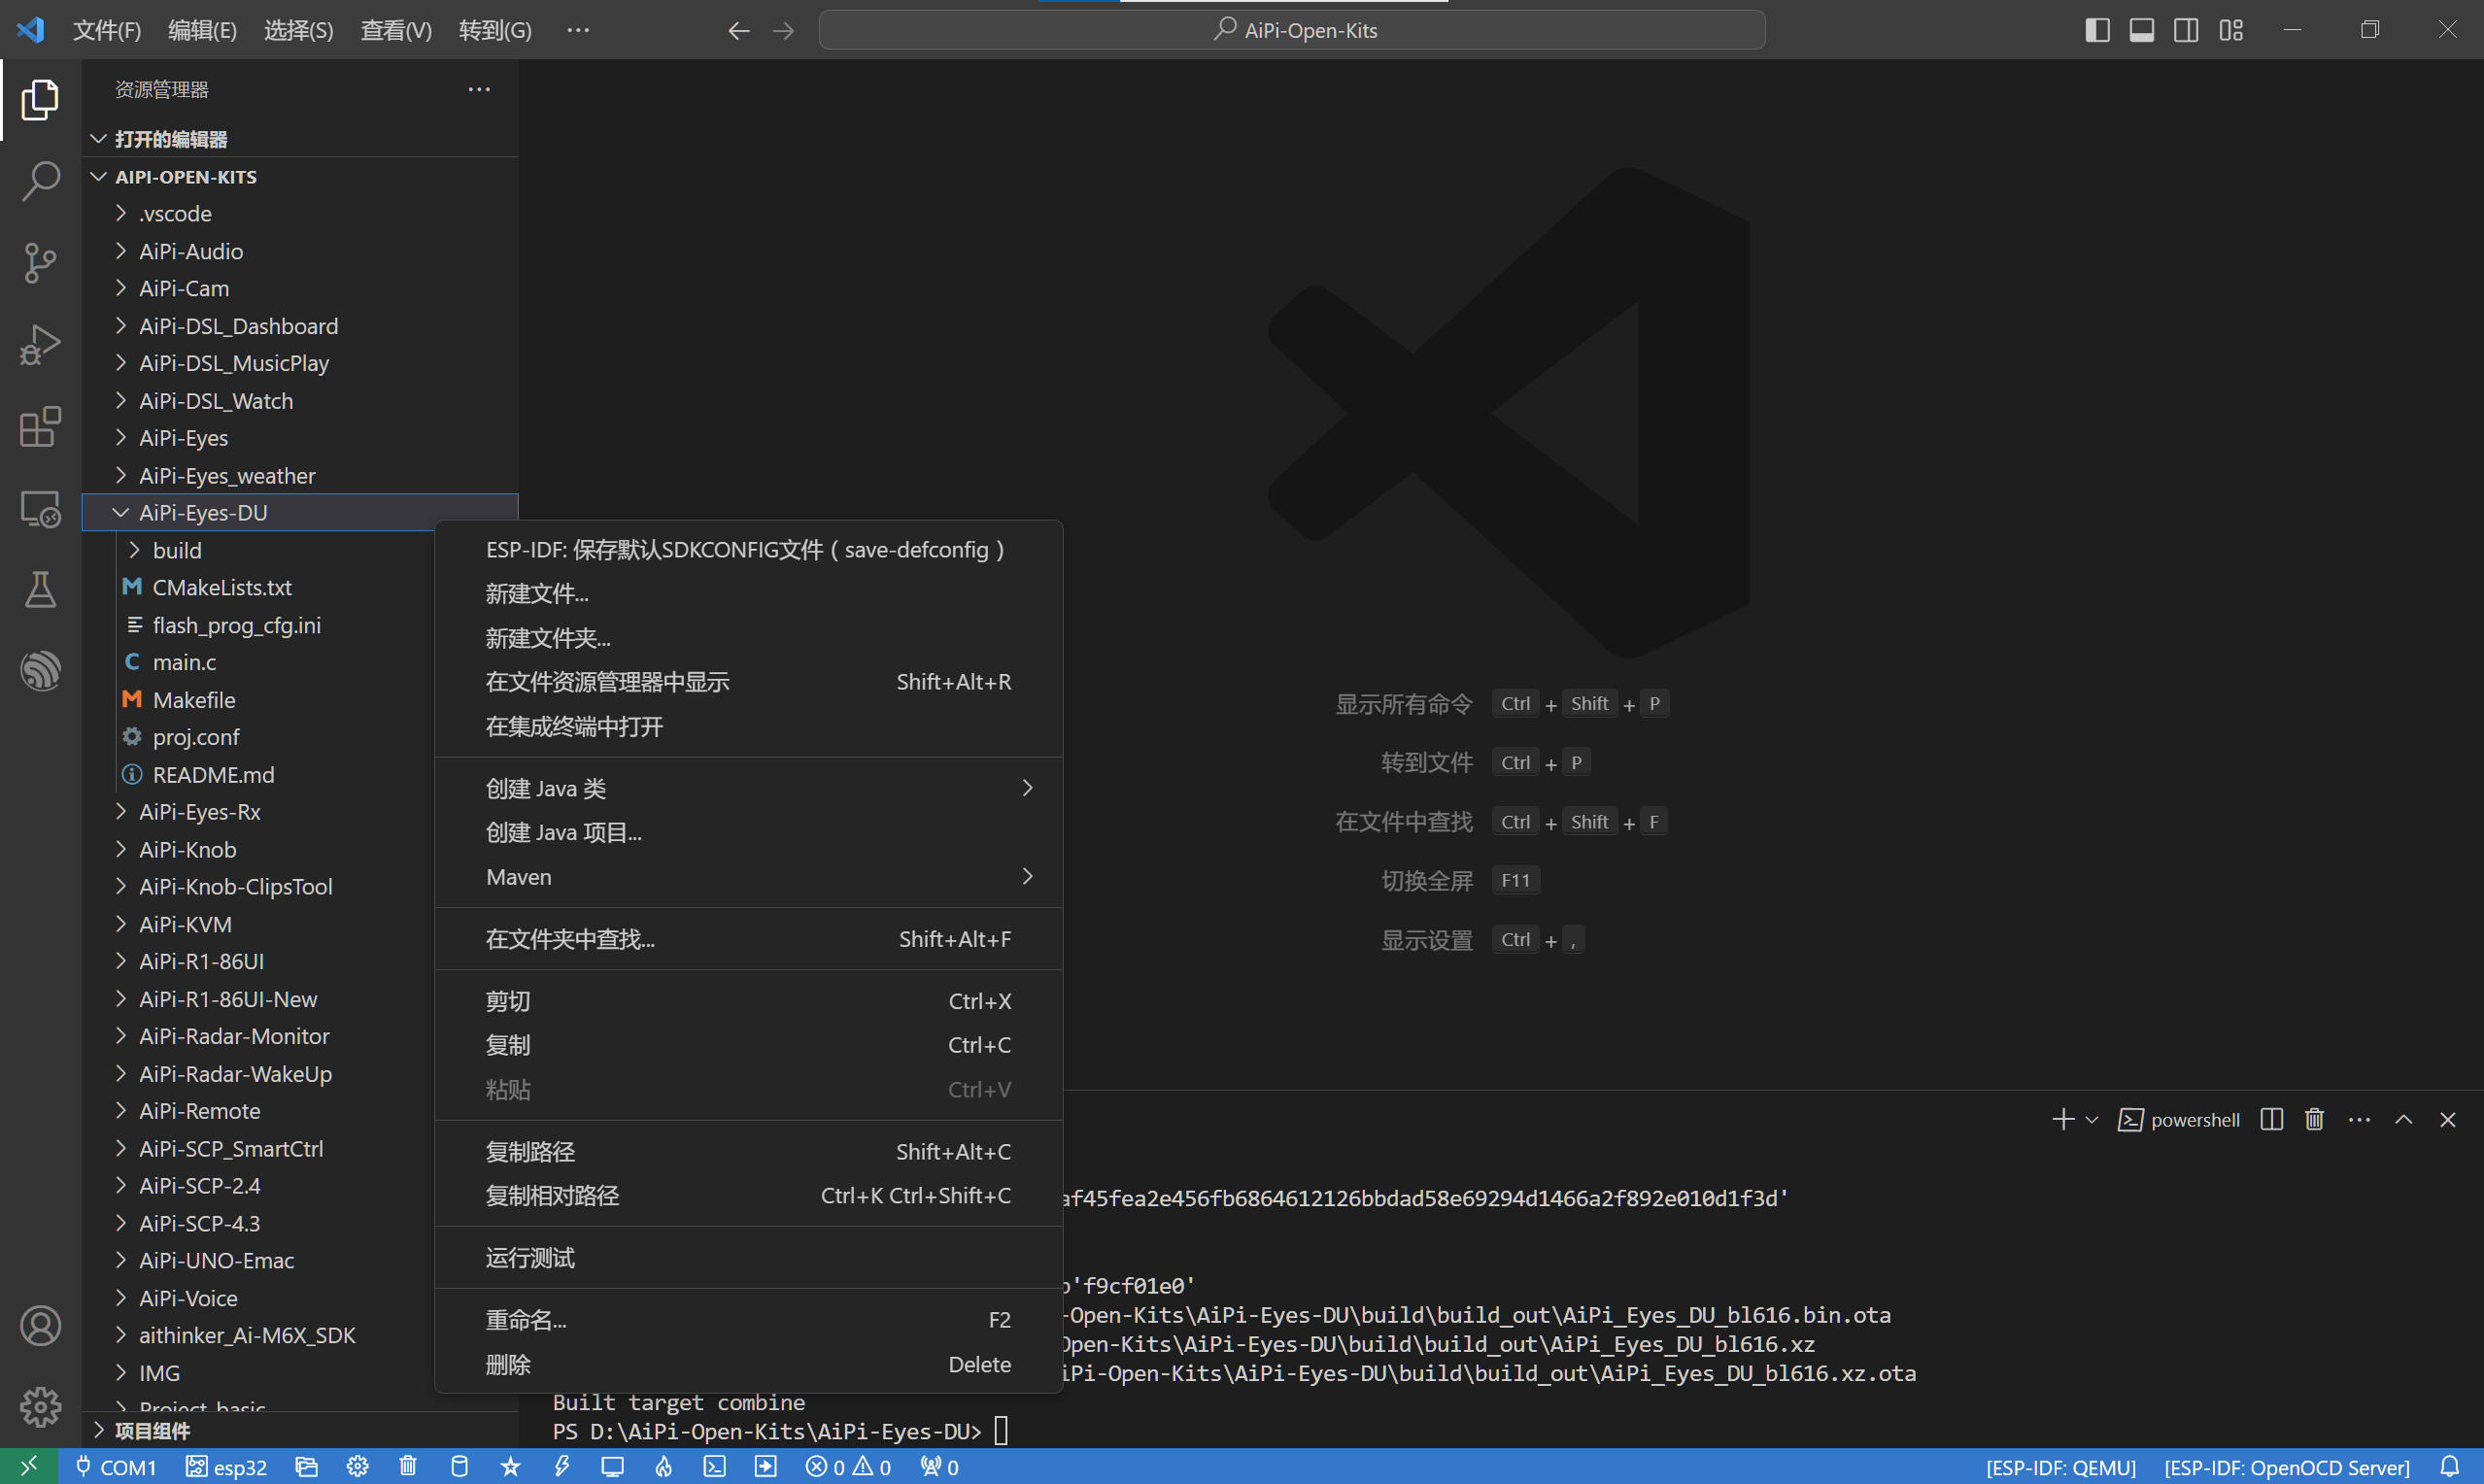The image size is (2484, 1484).
Task: Open the Remote Explorer view
Action: pyautogui.click(x=40, y=509)
